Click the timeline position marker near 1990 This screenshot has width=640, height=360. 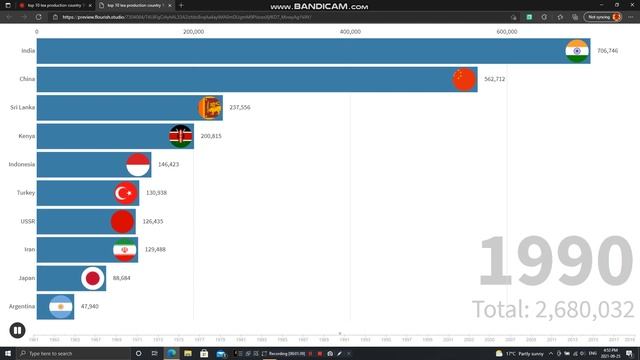pyautogui.click(x=340, y=333)
